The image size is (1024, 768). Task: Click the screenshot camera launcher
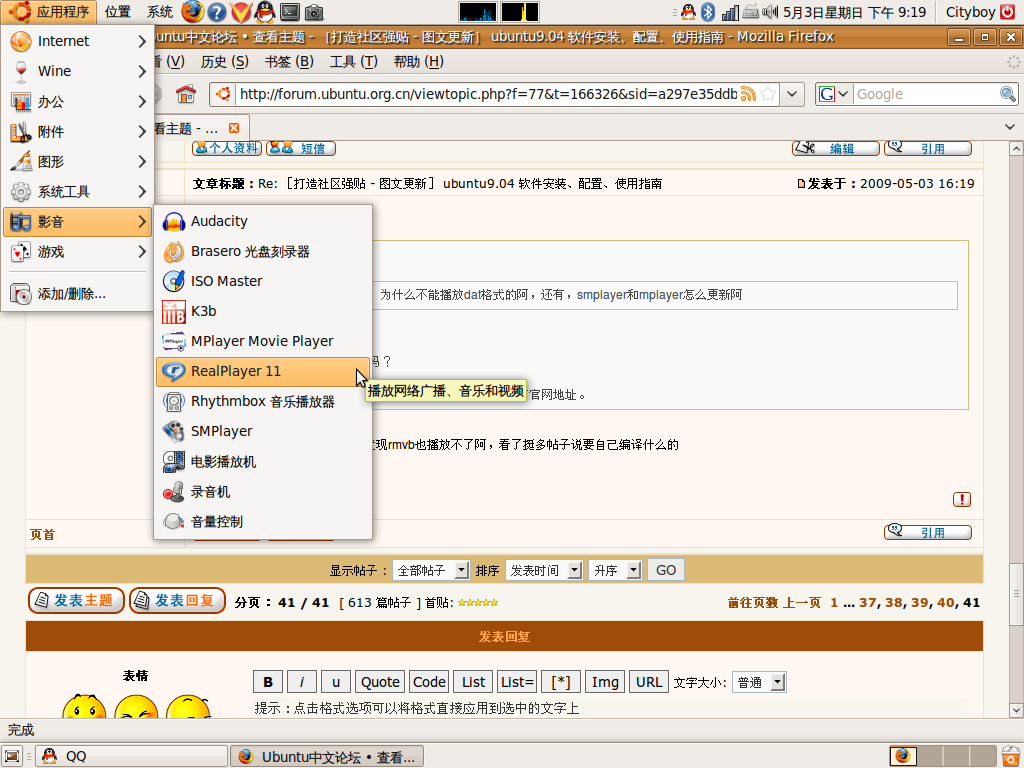314,12
